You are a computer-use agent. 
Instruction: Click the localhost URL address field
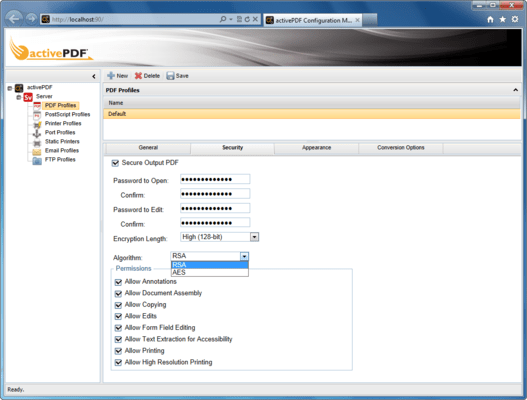134,19
